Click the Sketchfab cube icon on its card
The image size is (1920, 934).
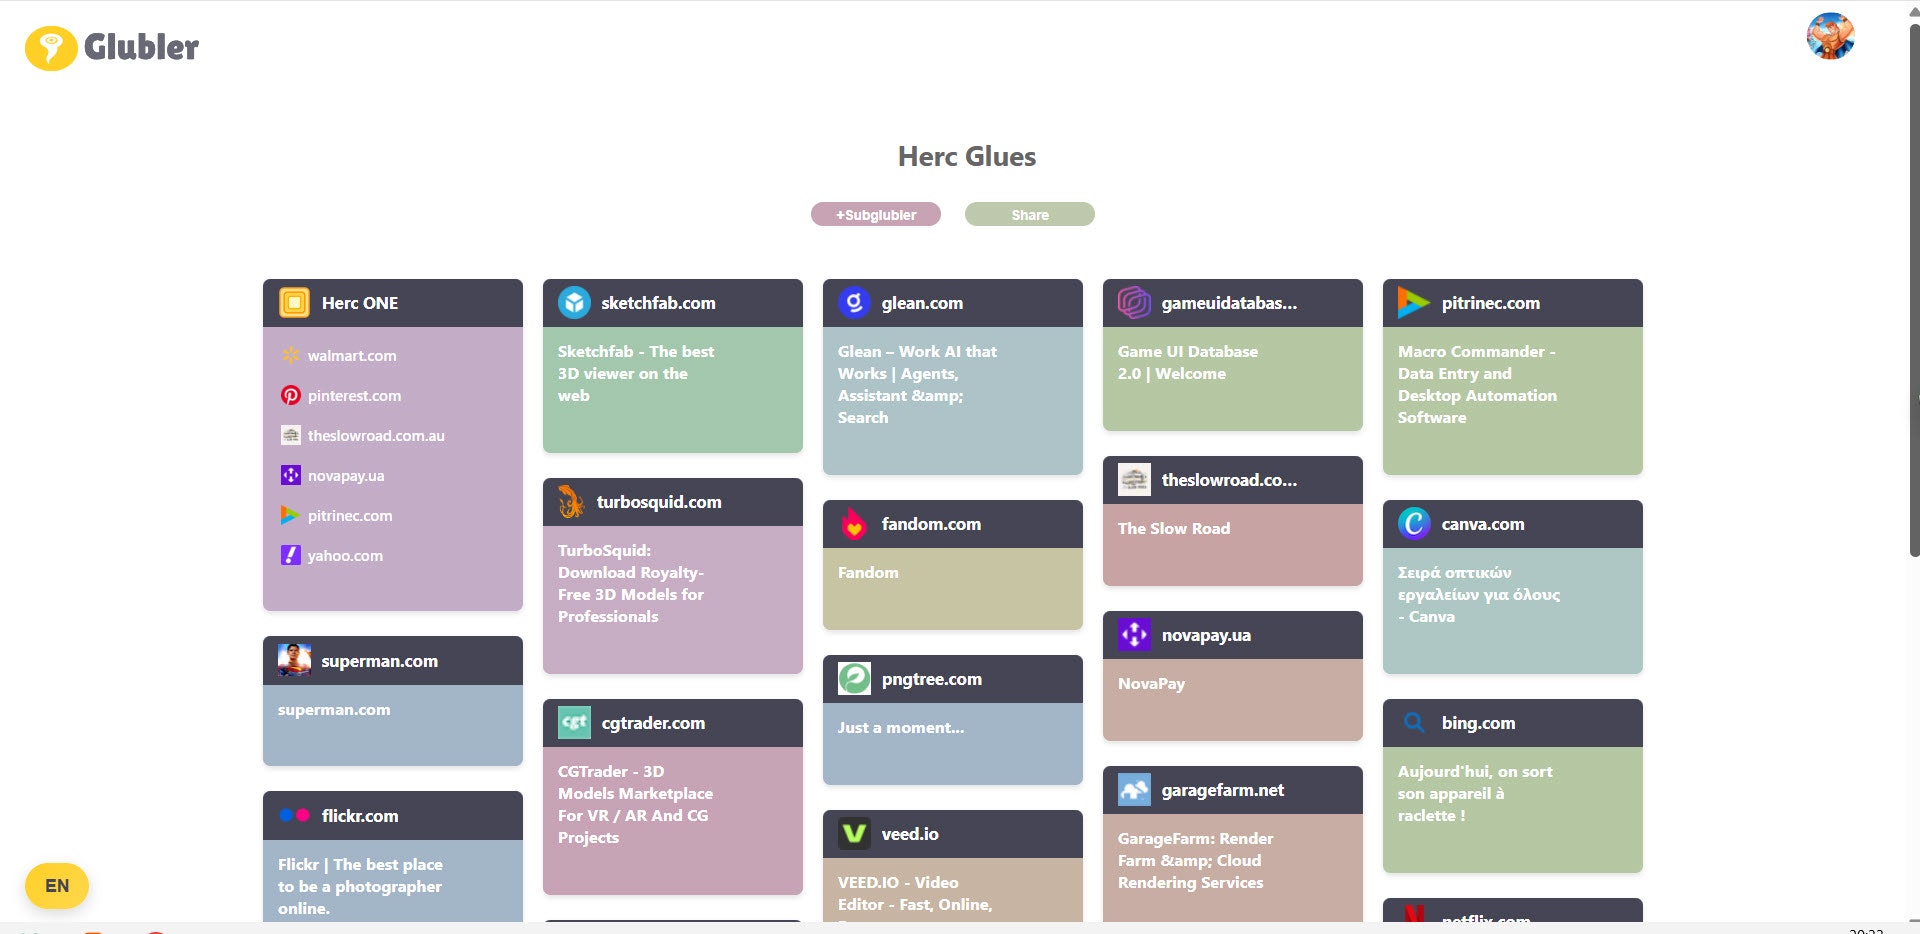[573, 302]
